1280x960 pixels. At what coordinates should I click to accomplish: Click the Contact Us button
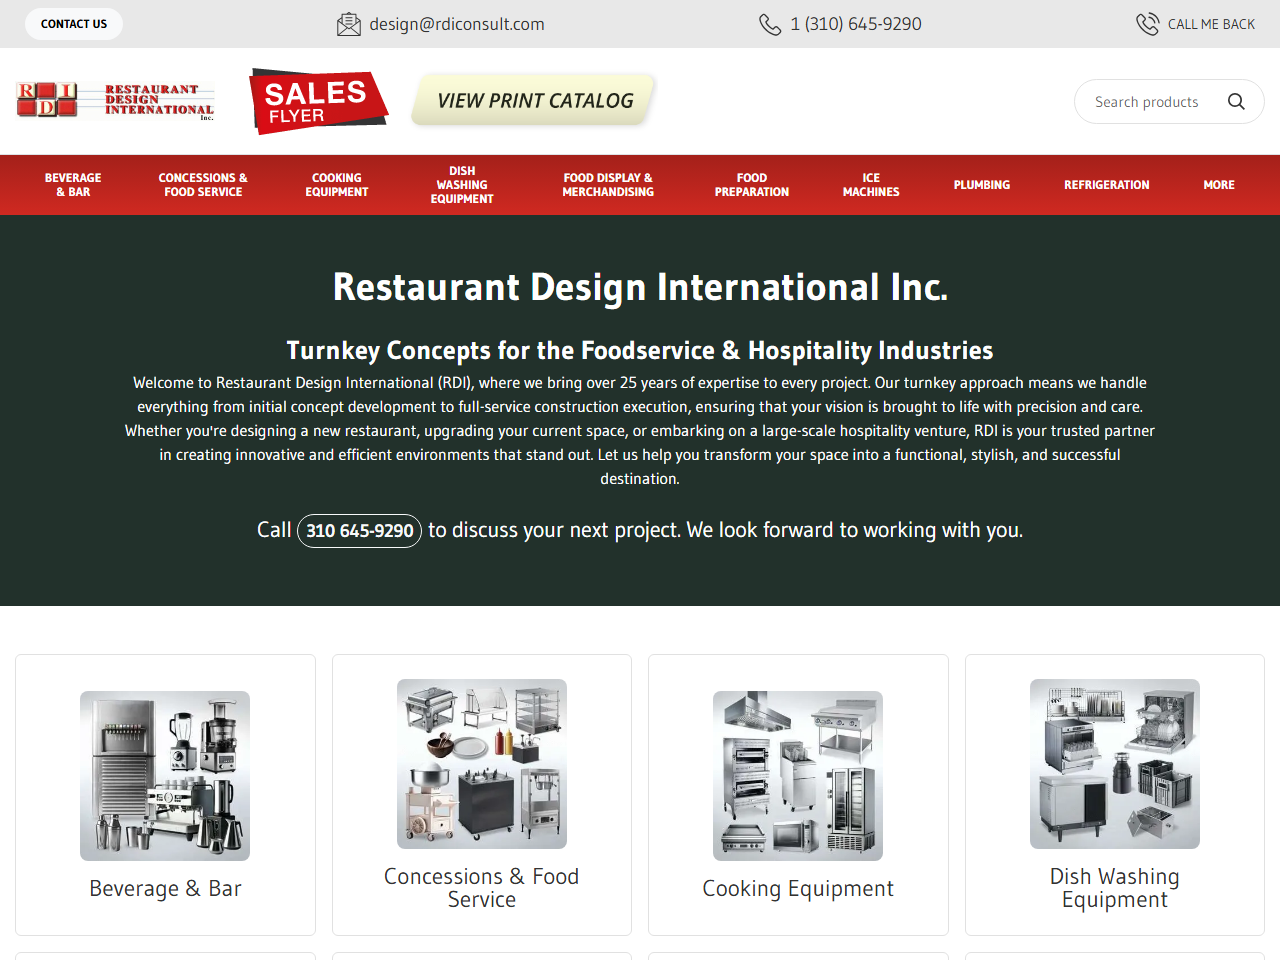[74, 24]
